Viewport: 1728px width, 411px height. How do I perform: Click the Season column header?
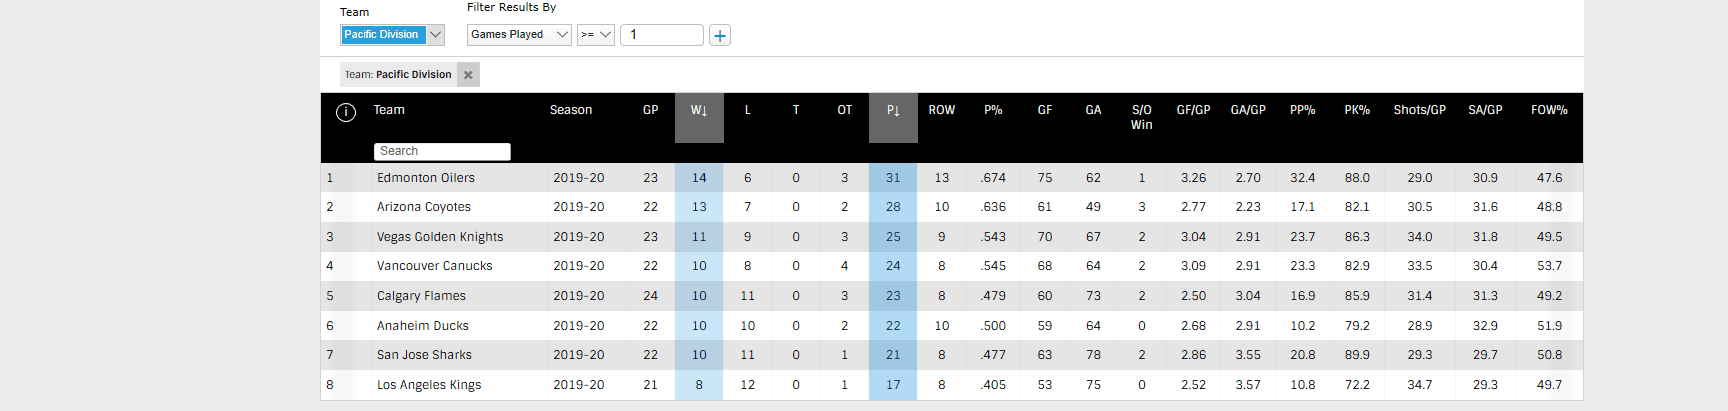tap(571, 110)
